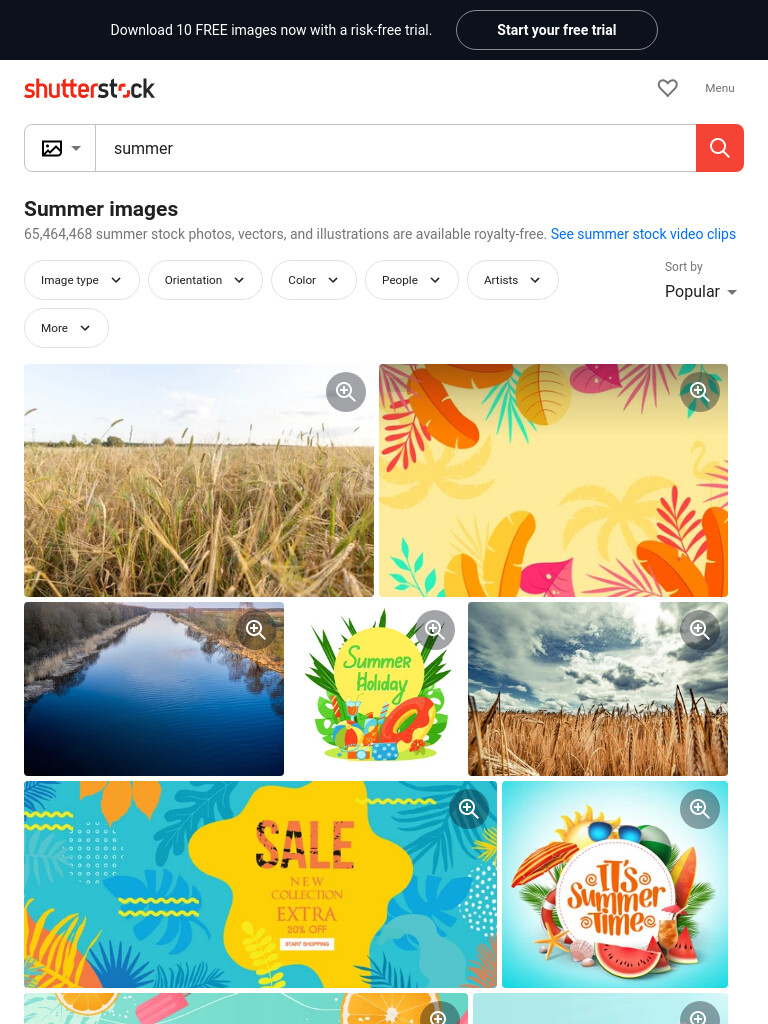The width and height of the screenshot is (768, 1024).
Task: Open the image type selector in search bar
Action: pyautogui.click(x=61, y=148)
